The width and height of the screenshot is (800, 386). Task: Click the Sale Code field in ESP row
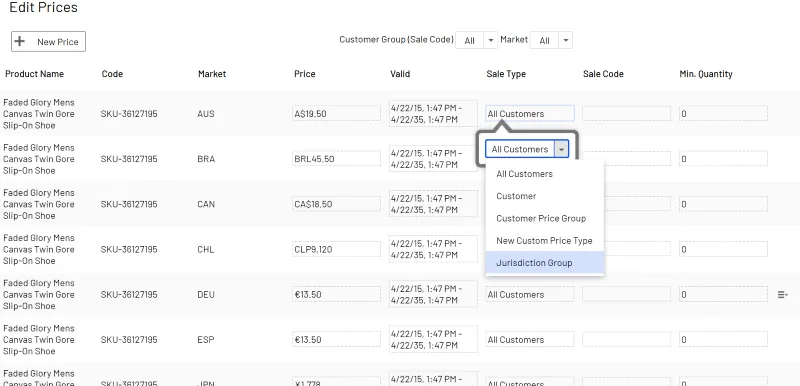click(626, 340)
